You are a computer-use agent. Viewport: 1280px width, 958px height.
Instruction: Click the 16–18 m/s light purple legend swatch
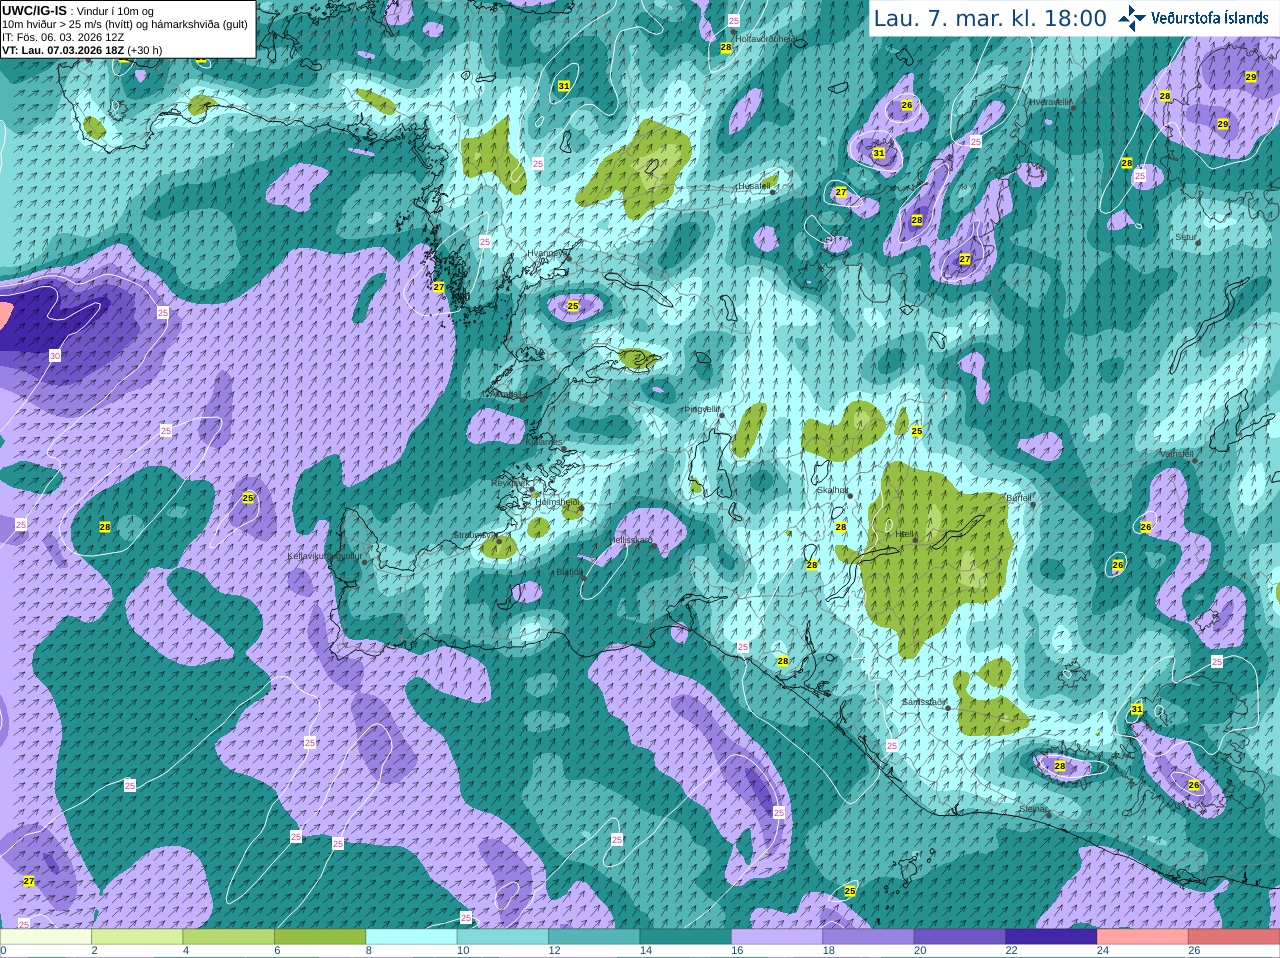(x=777, y=937)
